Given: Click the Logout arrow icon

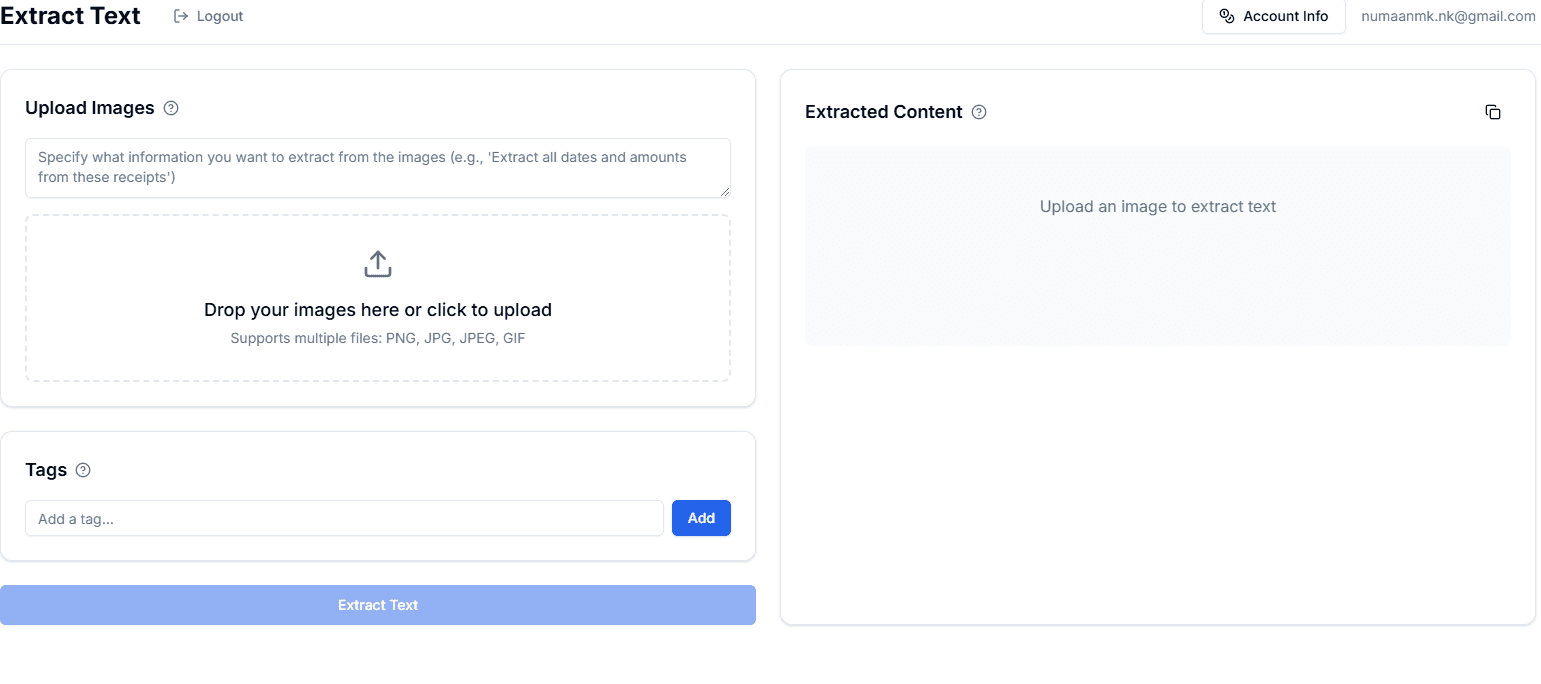Looking at the screenshot, I should pyautogui.click(x=181, y=16).
